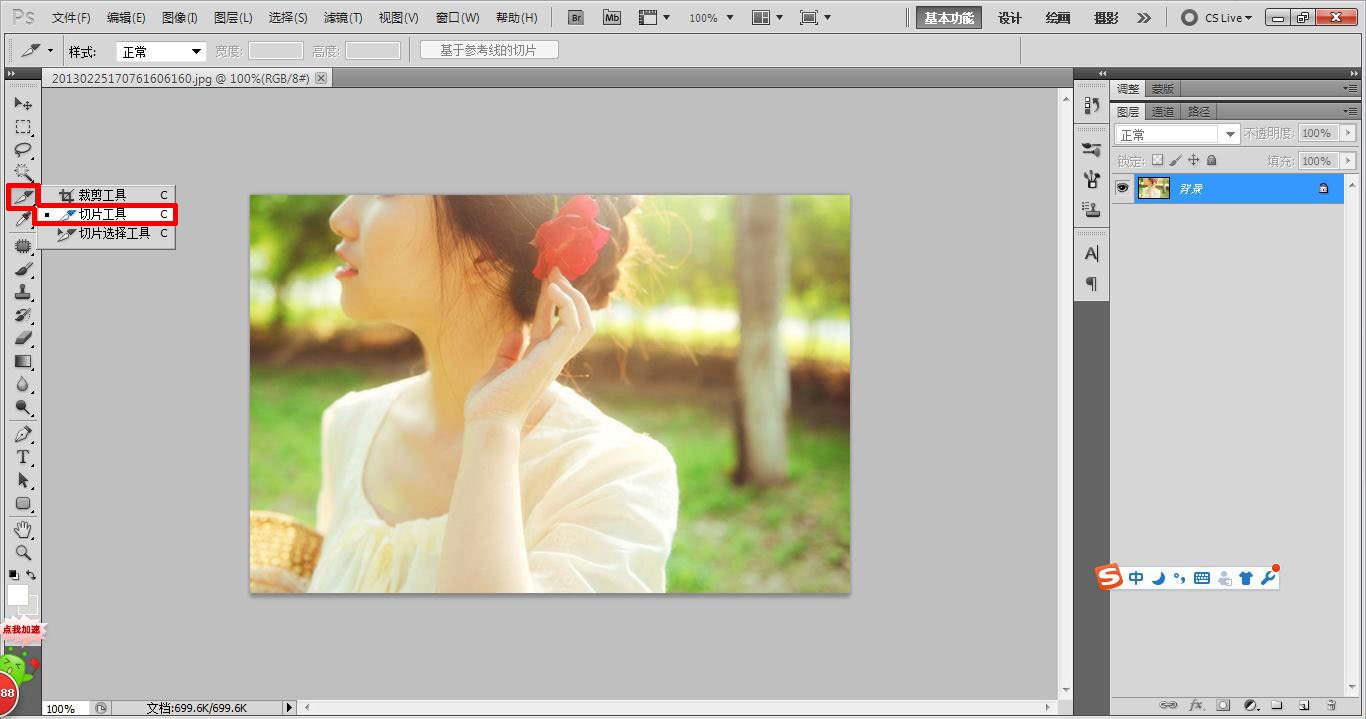
Task: Select the Clone Stamp tool
Action: pyautogui.click(x=23, y=292)
